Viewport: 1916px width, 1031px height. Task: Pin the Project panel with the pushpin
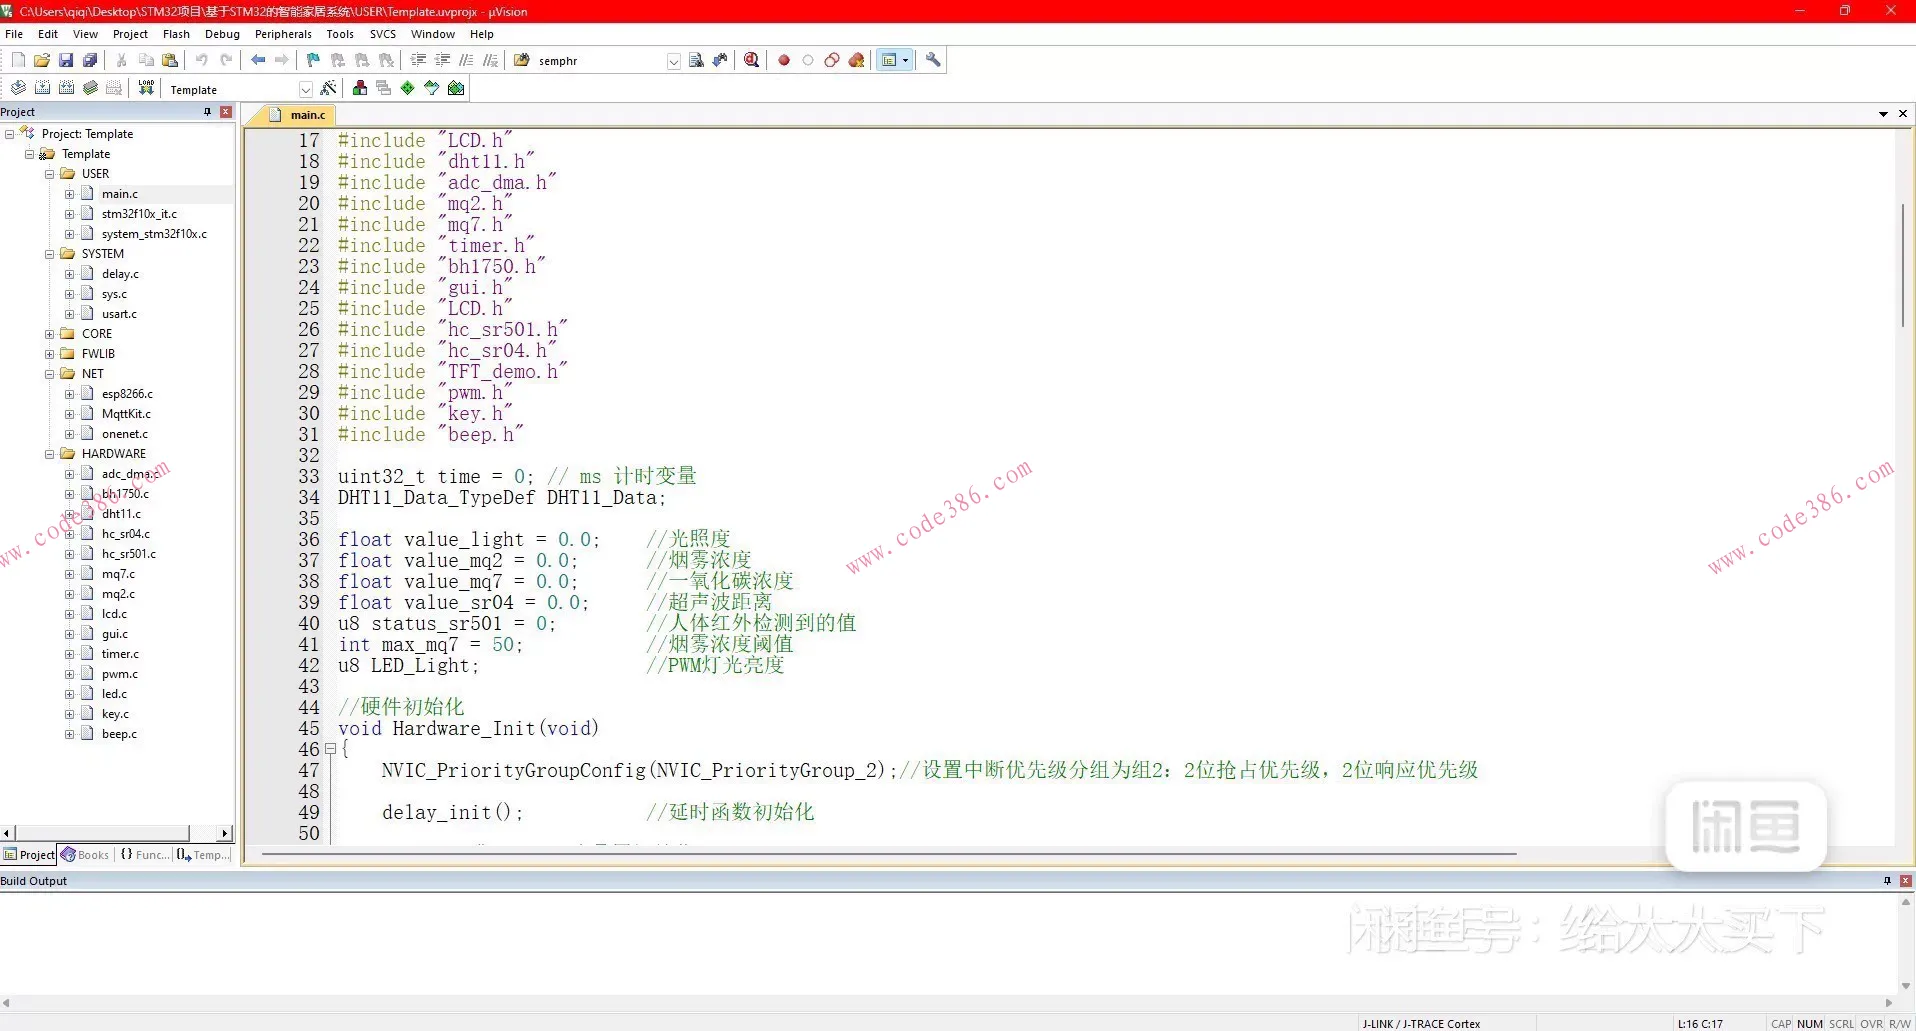coord(207,112)
